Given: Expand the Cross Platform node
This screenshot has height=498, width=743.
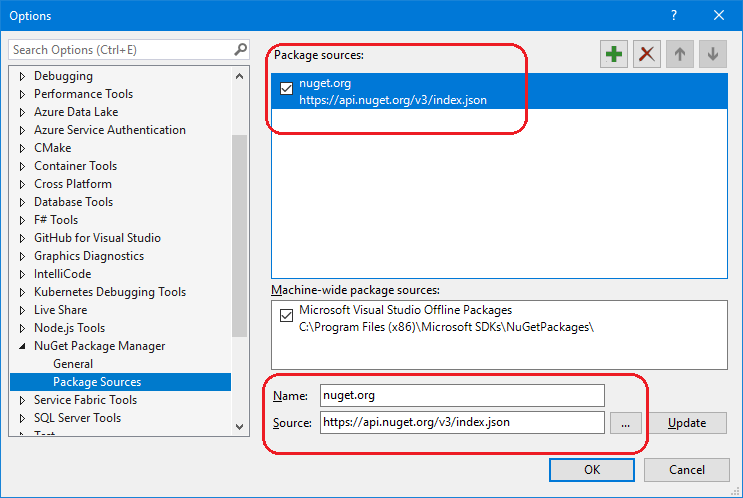Looking at the screenshot, I should (x=22, y=184).
